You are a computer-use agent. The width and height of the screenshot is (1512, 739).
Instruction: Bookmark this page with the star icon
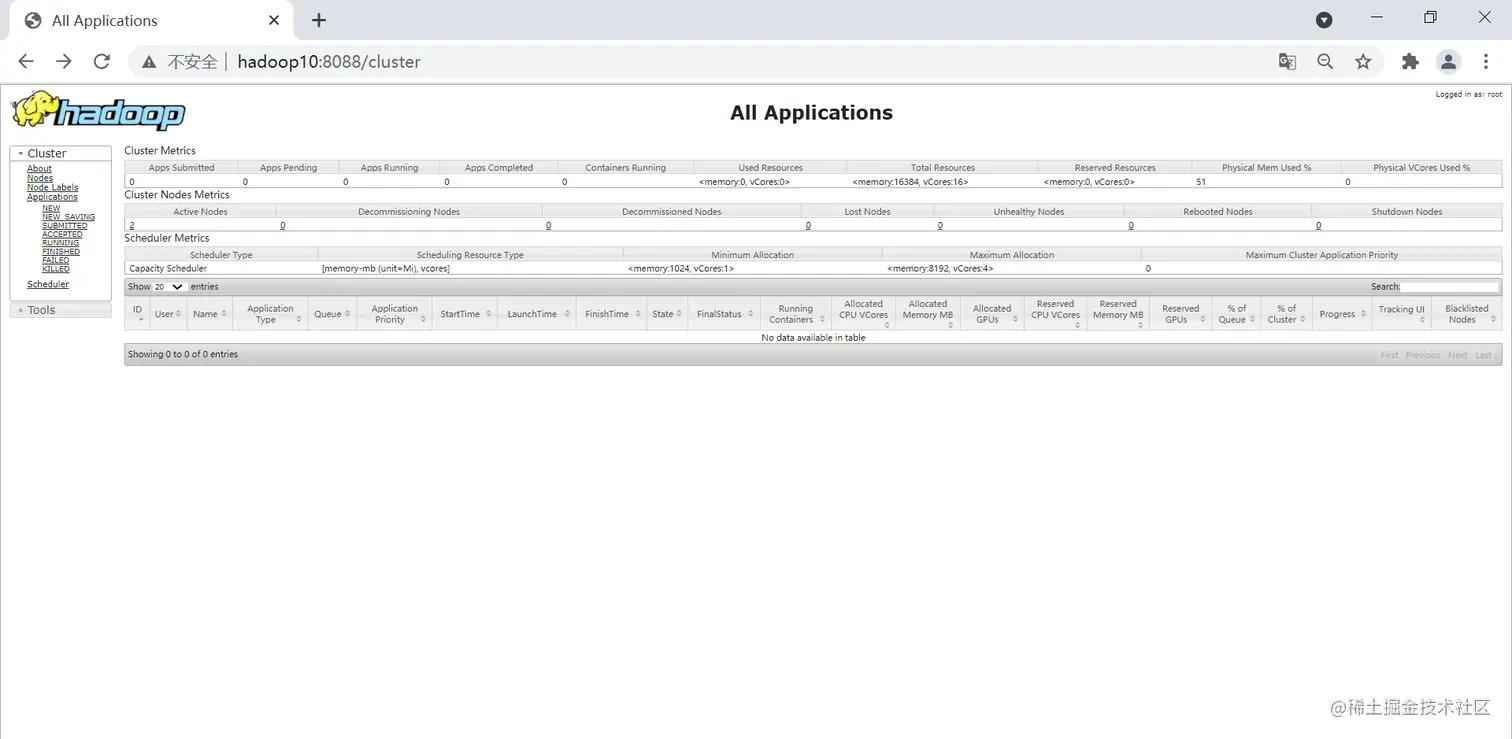point(1363,62)
